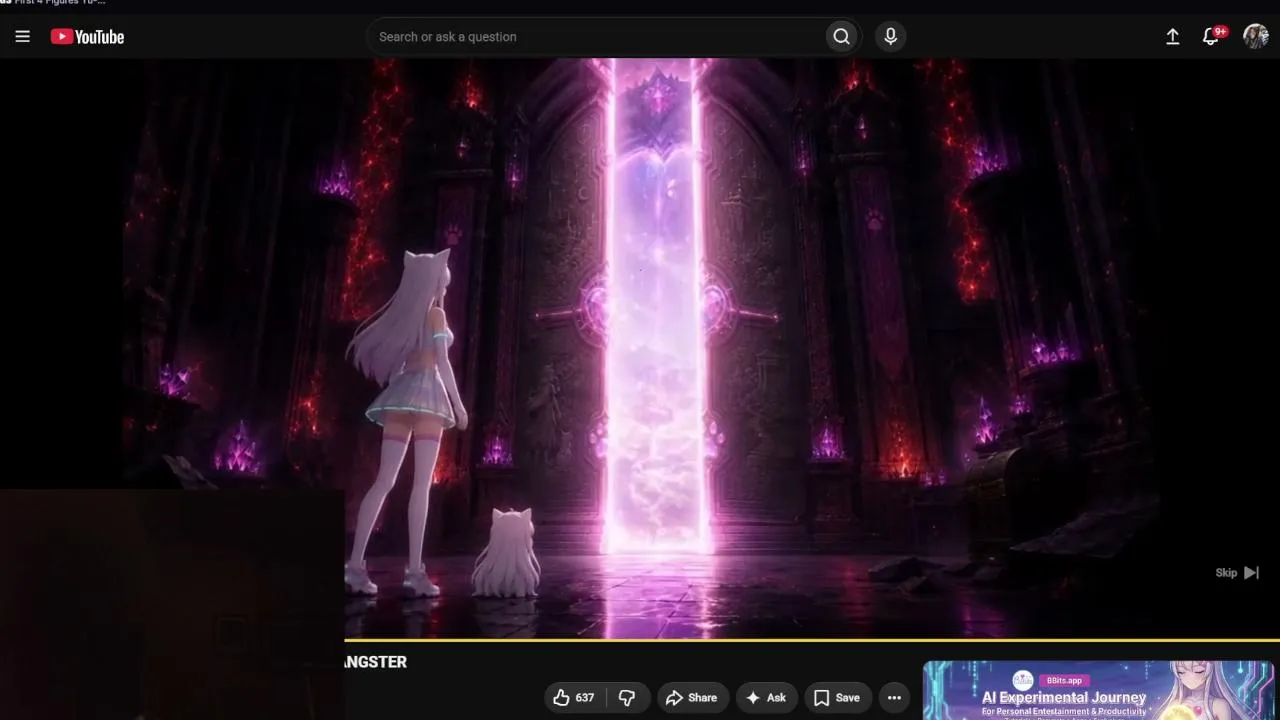This screenshot has width=1280, height=720.
Task: Save the video to a playlist
Action: click(x=837, y=698)
